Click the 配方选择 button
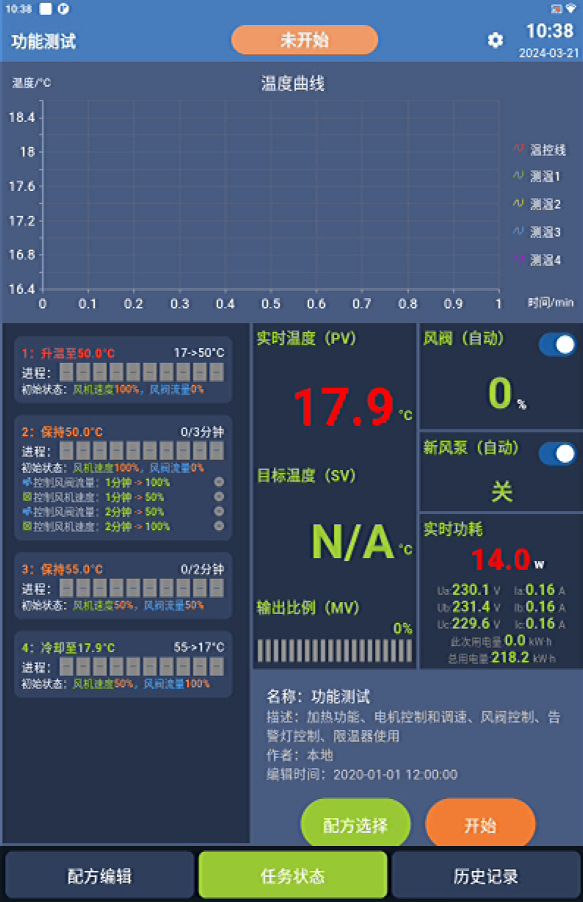583x902 pixels. (x=356, y=825)
